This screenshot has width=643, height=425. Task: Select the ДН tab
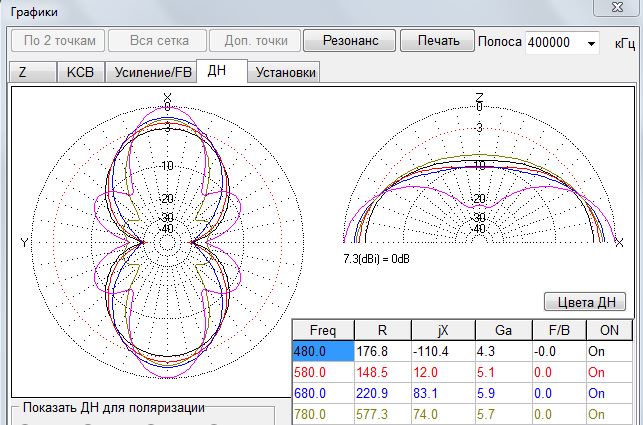(x=219, y=71)
